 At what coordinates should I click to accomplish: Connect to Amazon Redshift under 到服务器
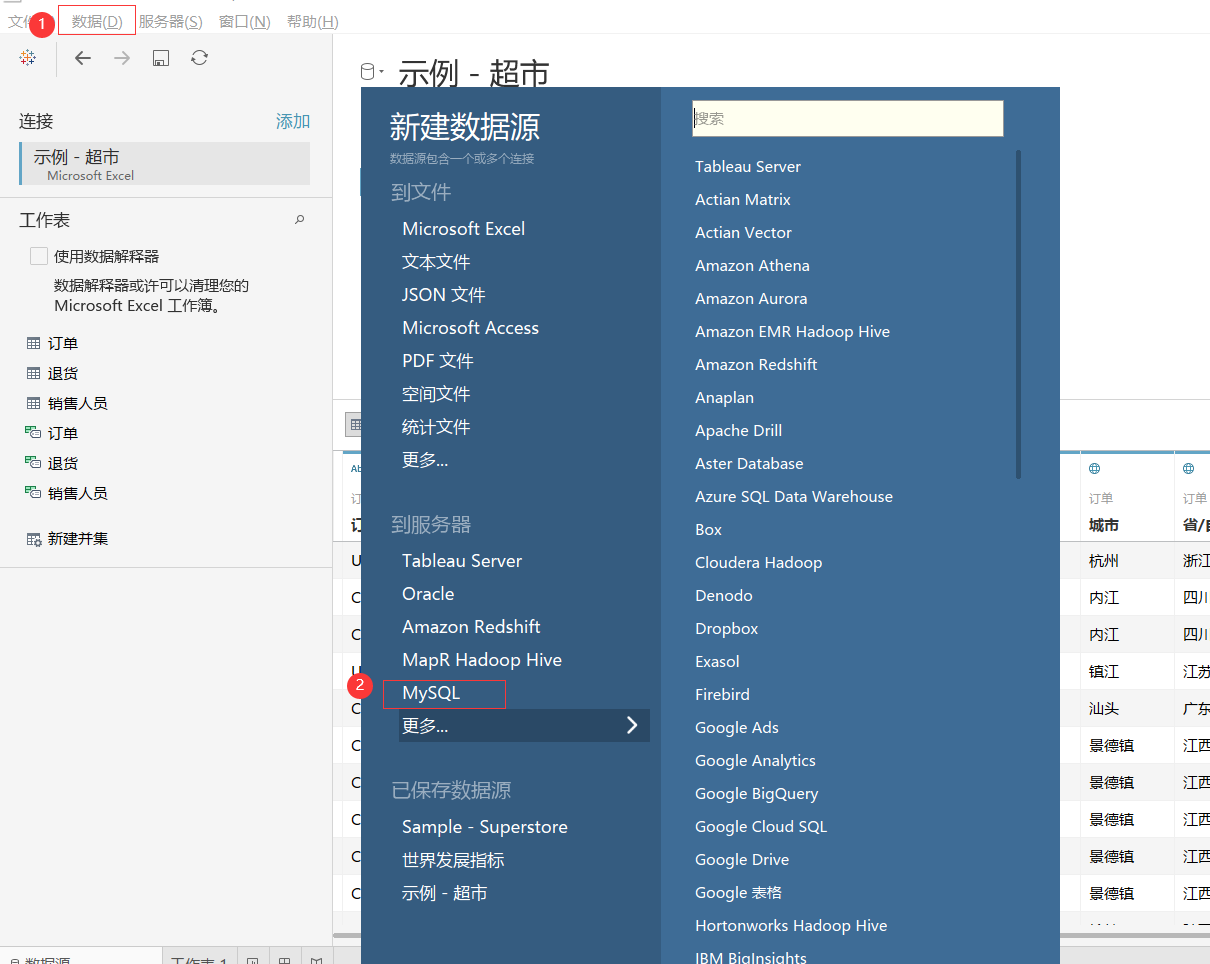471,626
